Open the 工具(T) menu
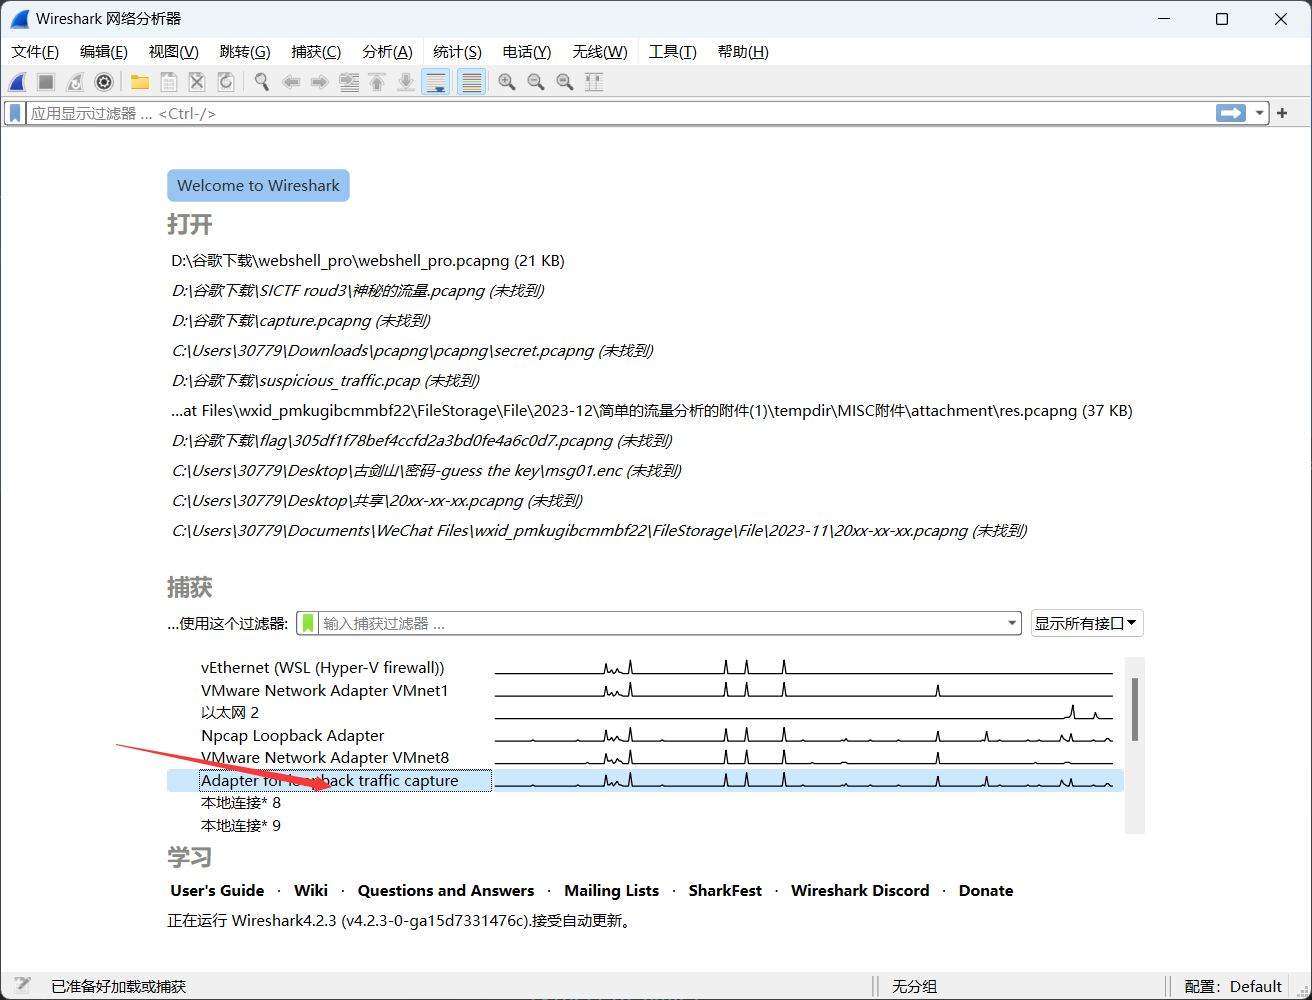The width and height of the screenshot is (1312, 1000). pyautogui.click(x=673, y=52)
